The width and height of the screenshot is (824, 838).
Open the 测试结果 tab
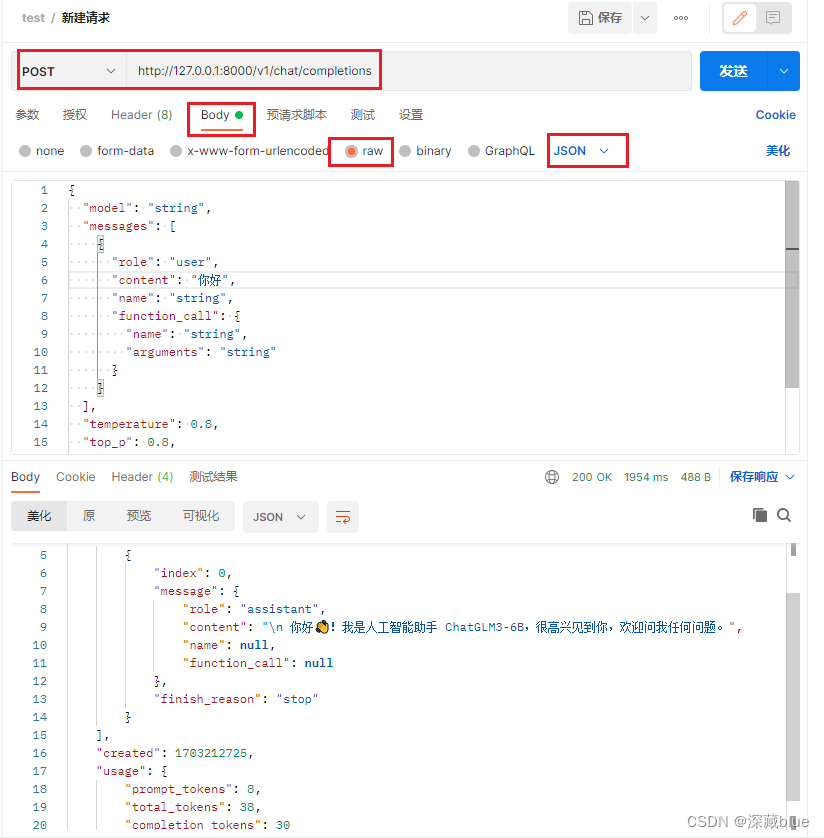[x=213, y=477]
